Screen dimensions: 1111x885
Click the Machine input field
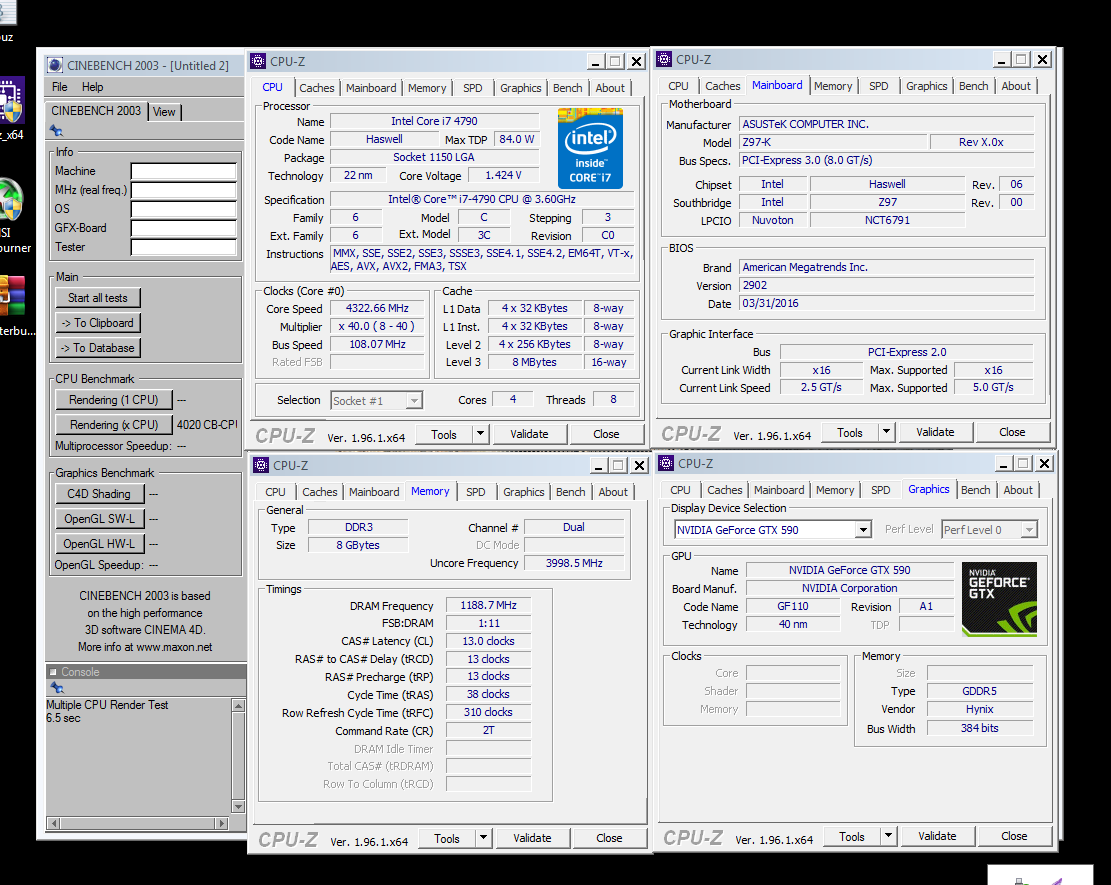[184, 171]
